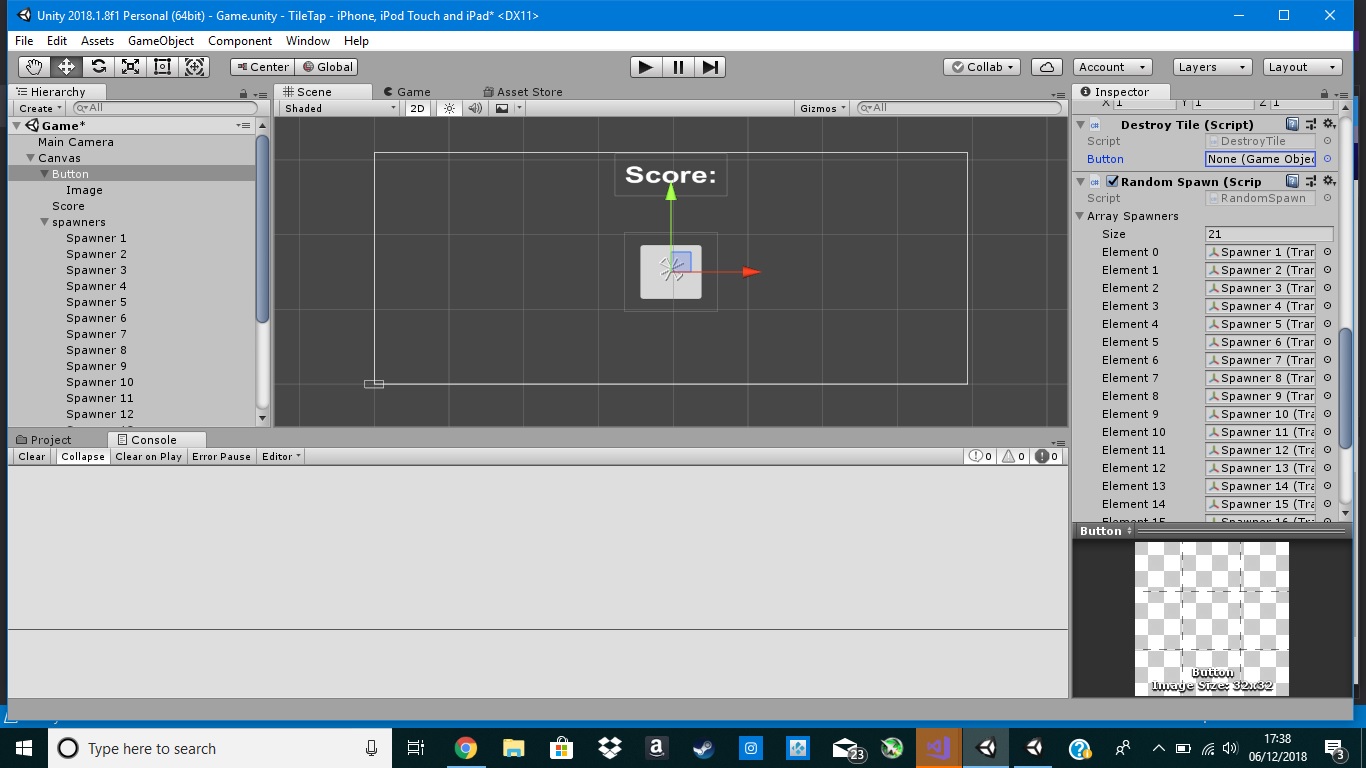Open the Cloud services icon
1366x768 pixels.
[1046, 67]
